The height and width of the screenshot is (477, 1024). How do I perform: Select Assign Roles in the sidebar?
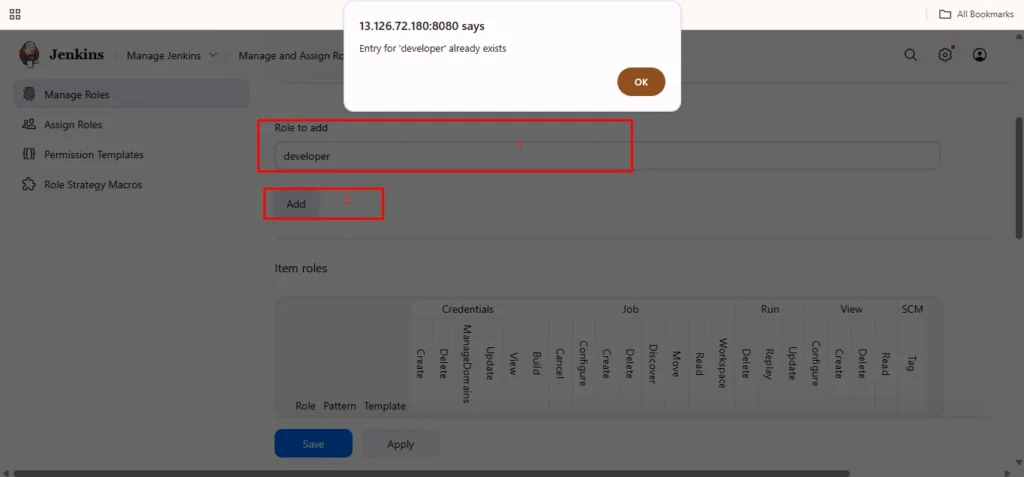(x=73, y=125)
